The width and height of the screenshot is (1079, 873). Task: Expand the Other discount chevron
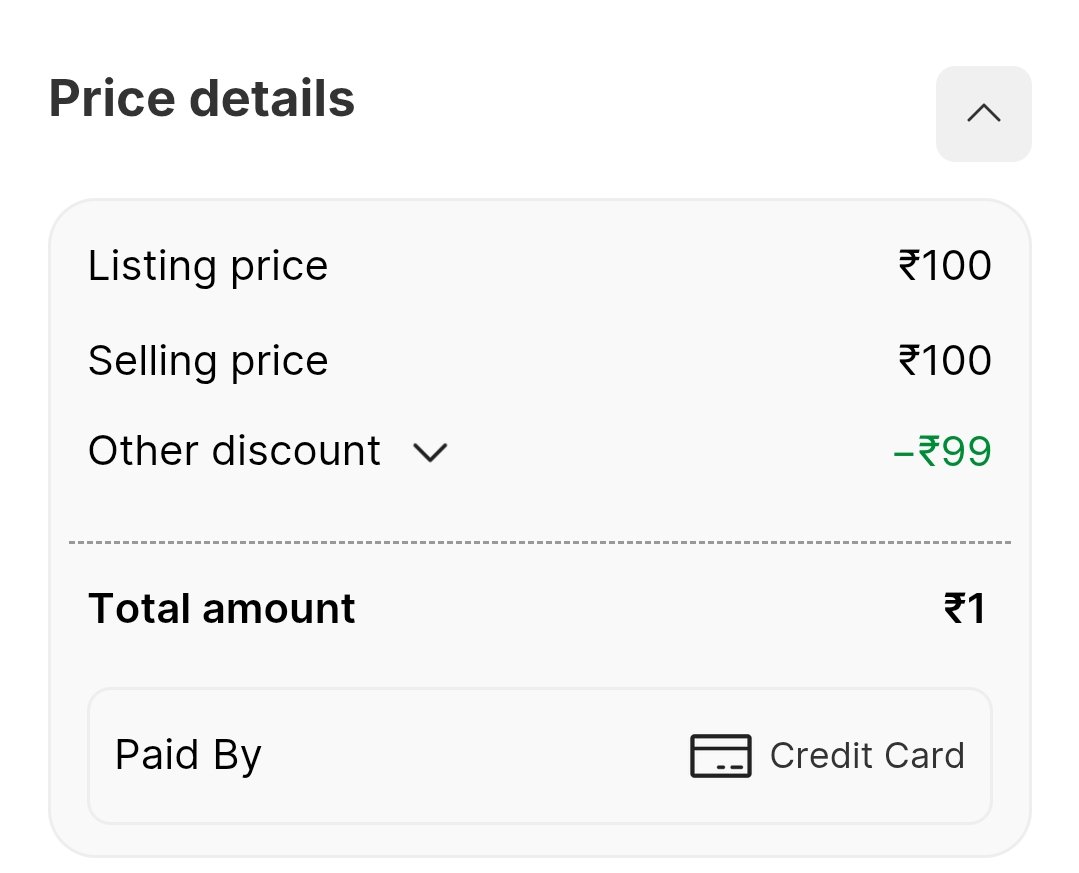click(x=430, y=453)
